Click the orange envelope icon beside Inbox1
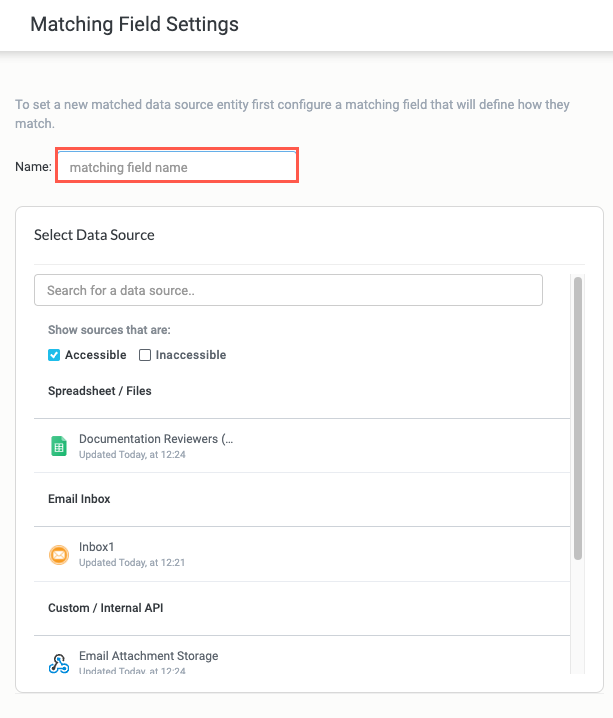 (59, 554)
